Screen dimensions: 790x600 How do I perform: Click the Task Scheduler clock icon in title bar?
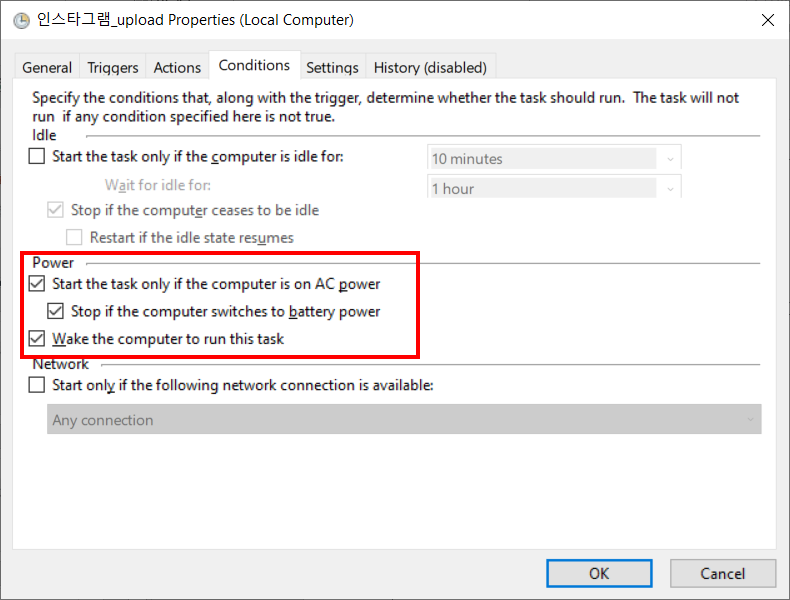[x=21, y=21]
